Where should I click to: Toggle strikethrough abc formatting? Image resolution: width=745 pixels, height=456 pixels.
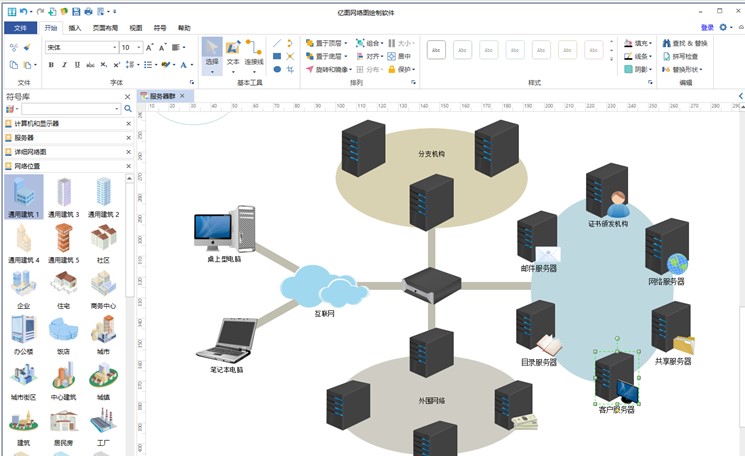click(x=90, y=65)
